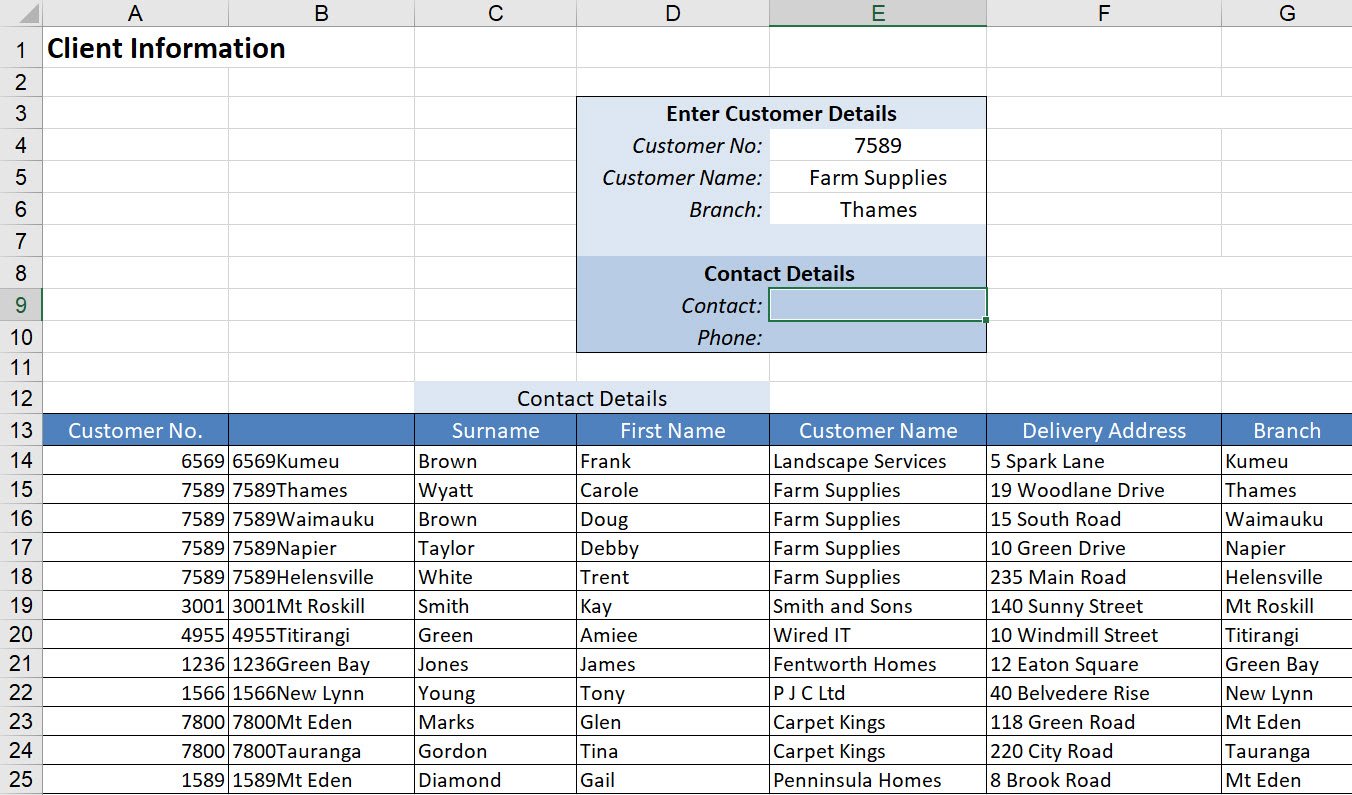Select column E header
This screenshot has height=795, width=1352.
(878, 13)
